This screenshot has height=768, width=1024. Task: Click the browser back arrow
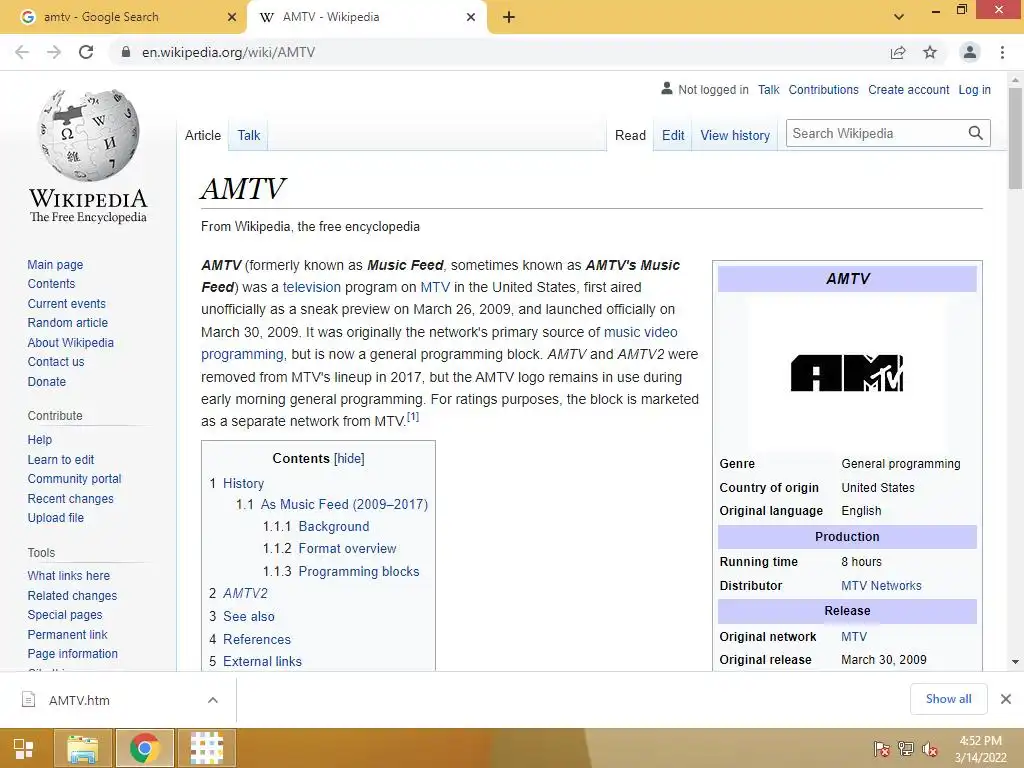(x=22, y=52)
